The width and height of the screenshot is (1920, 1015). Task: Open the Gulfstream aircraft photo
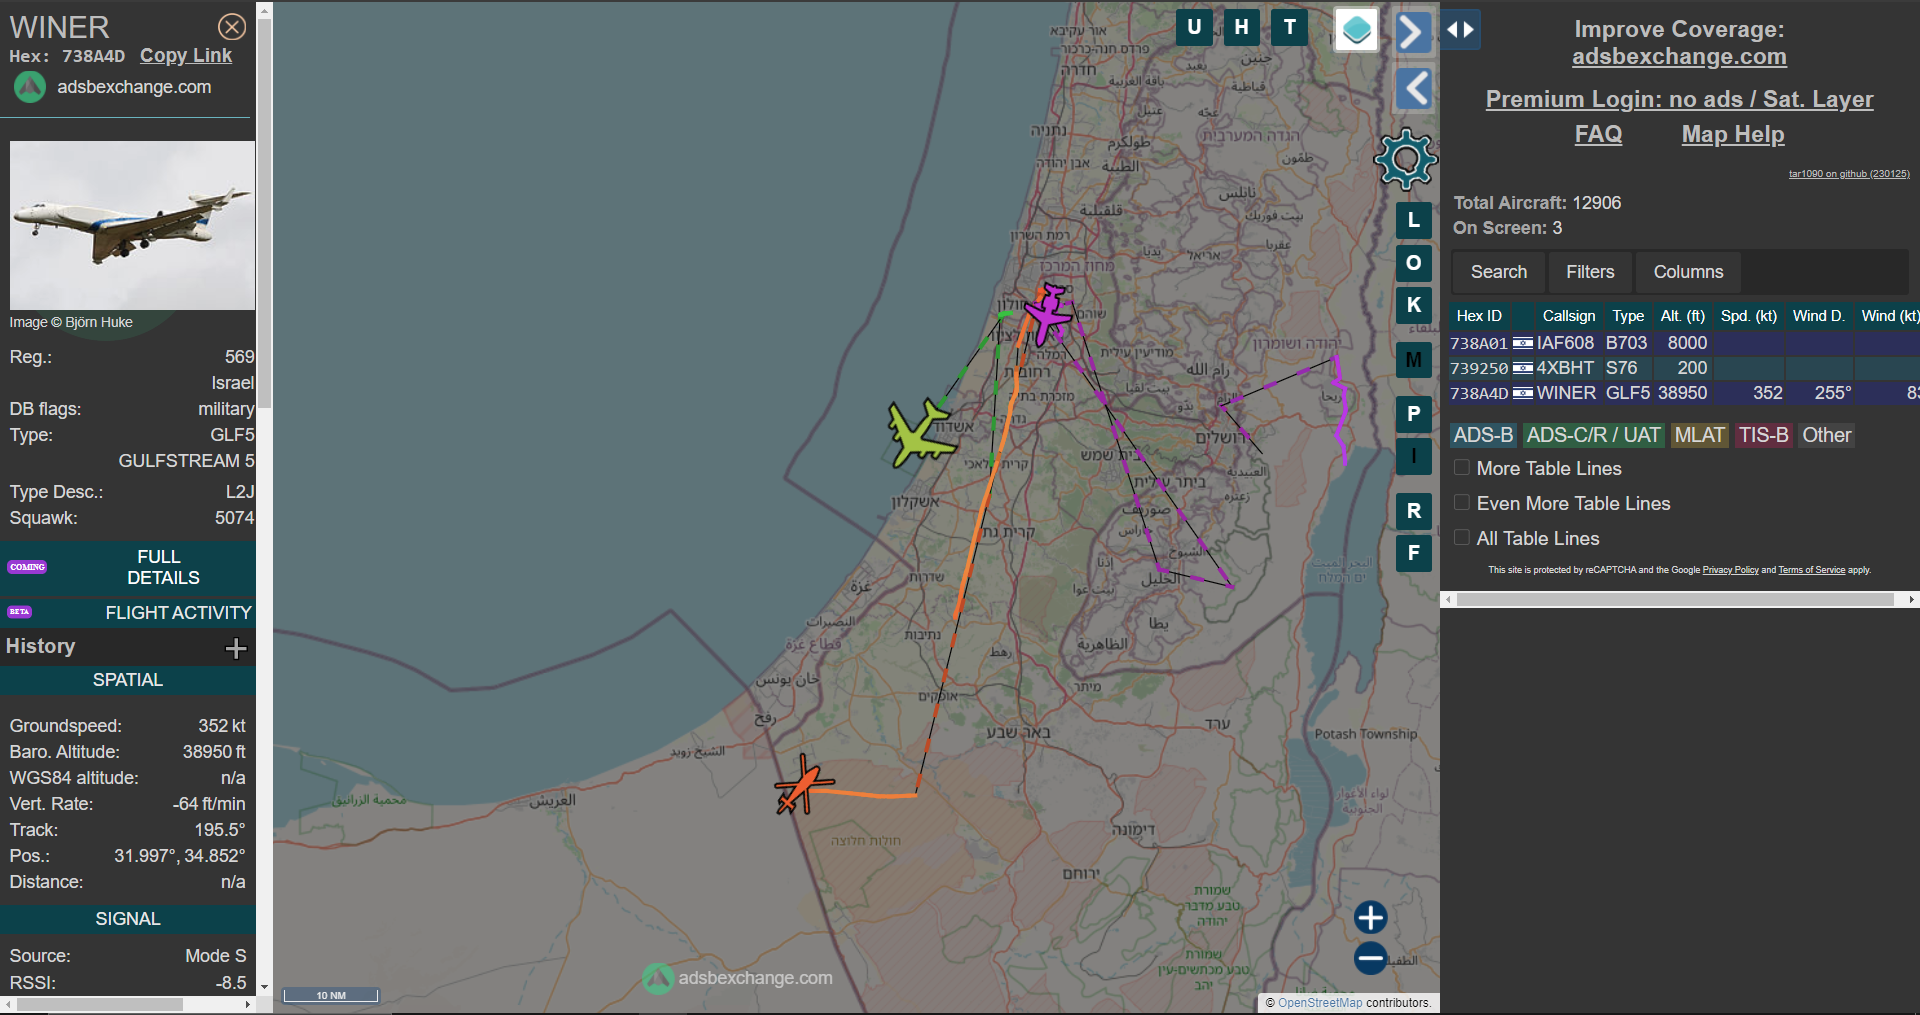[132, 225]
